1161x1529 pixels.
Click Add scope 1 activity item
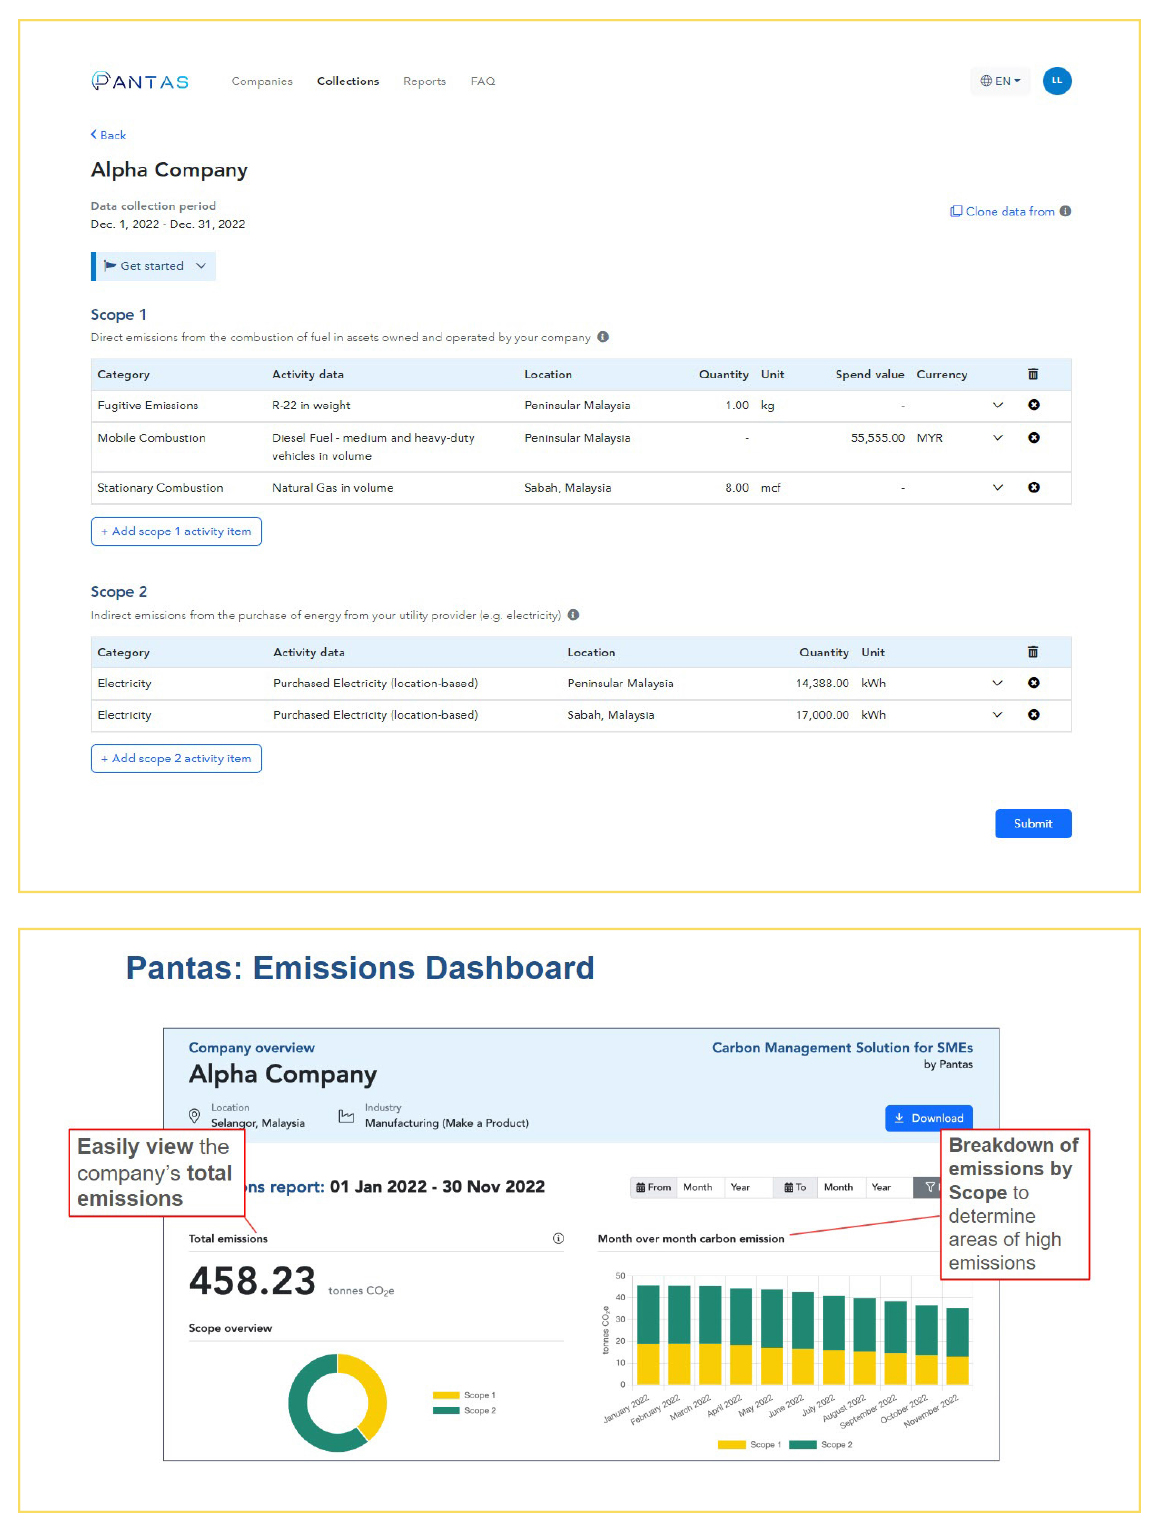pos(176,532)
